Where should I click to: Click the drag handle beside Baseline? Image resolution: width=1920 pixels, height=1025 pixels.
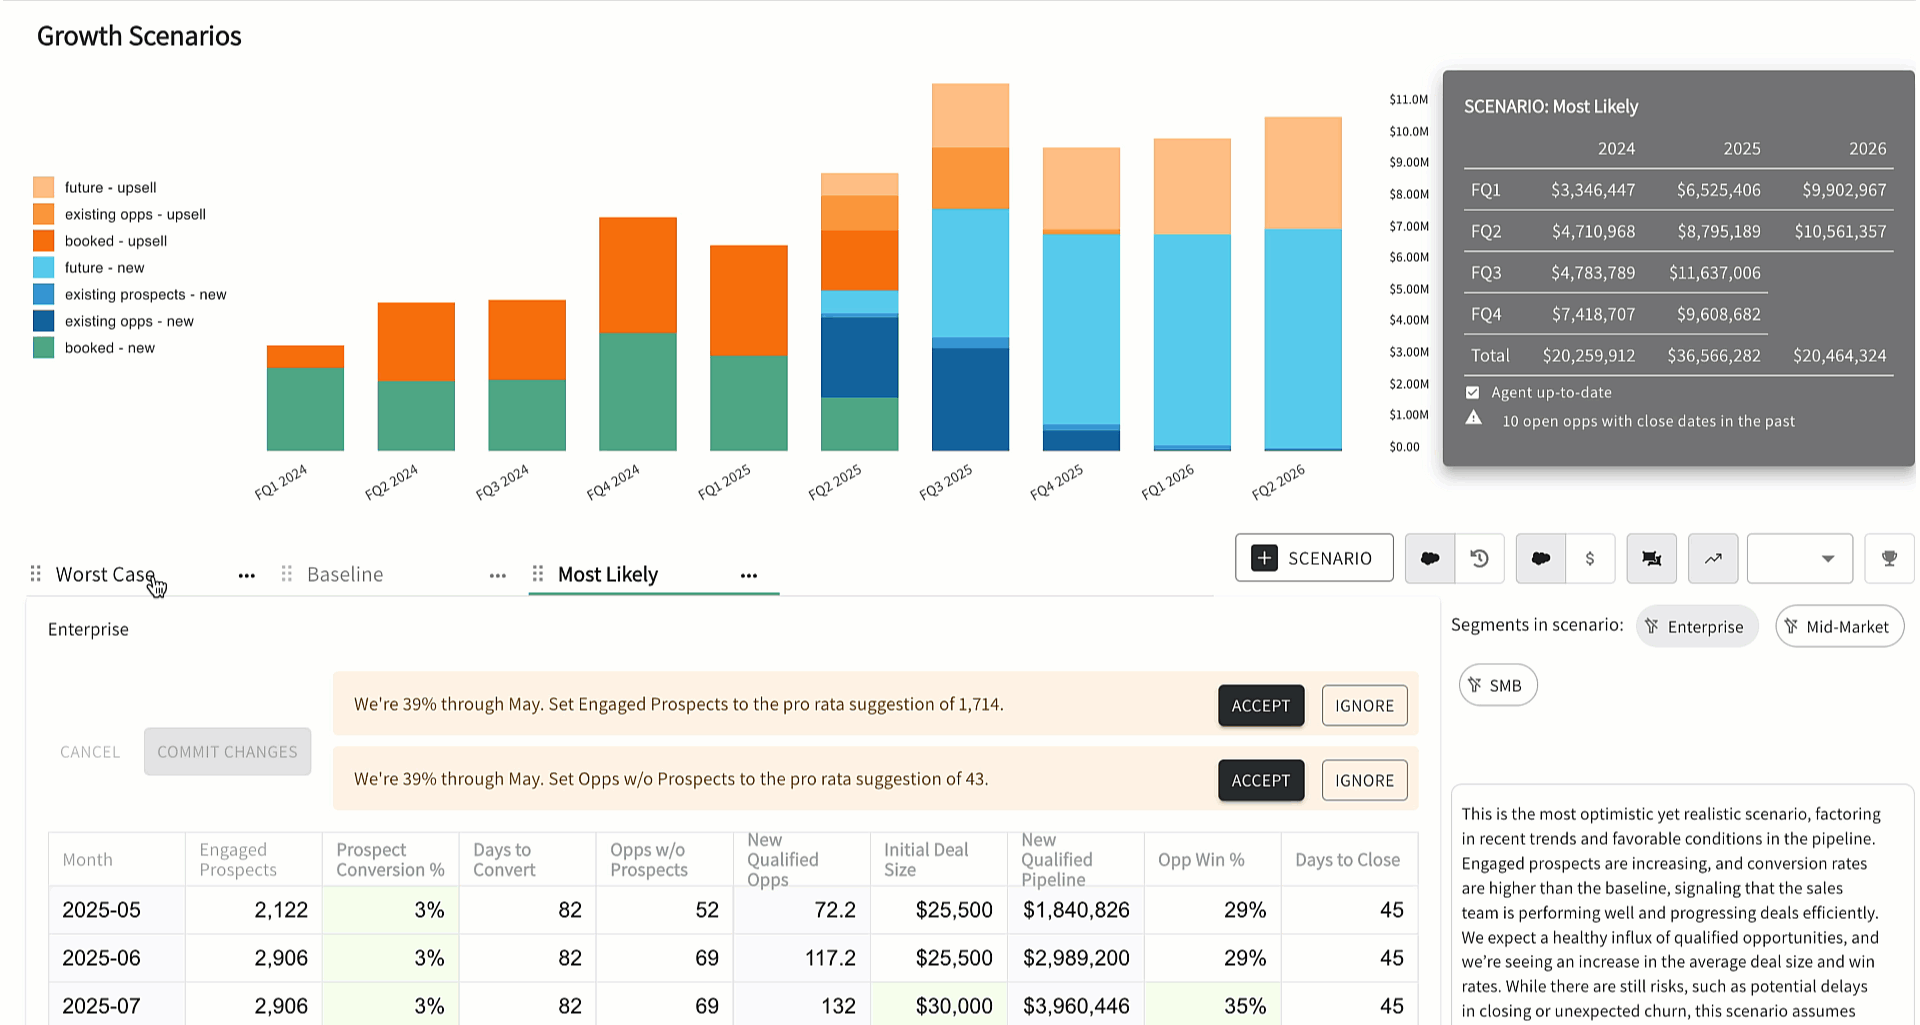point(287,574)
